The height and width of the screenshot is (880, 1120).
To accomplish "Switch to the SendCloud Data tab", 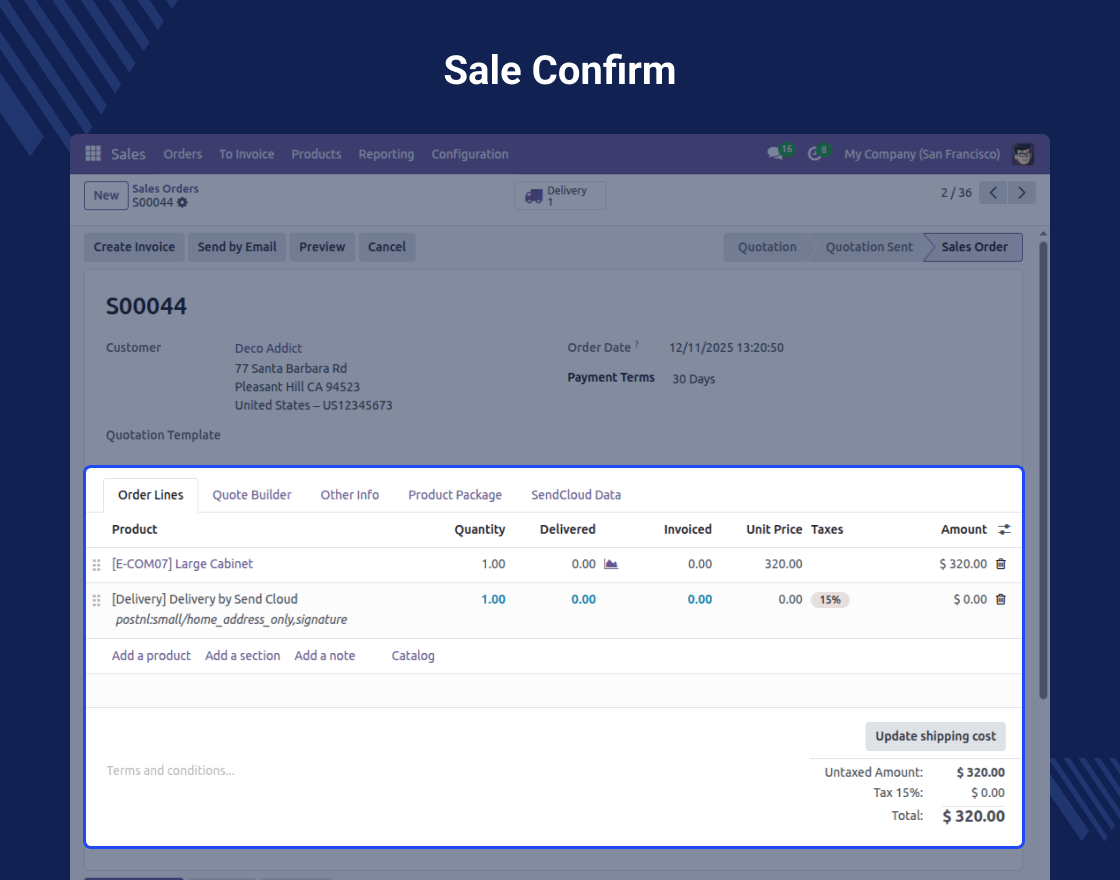I will pyautogui.click(x=576, y=495).
